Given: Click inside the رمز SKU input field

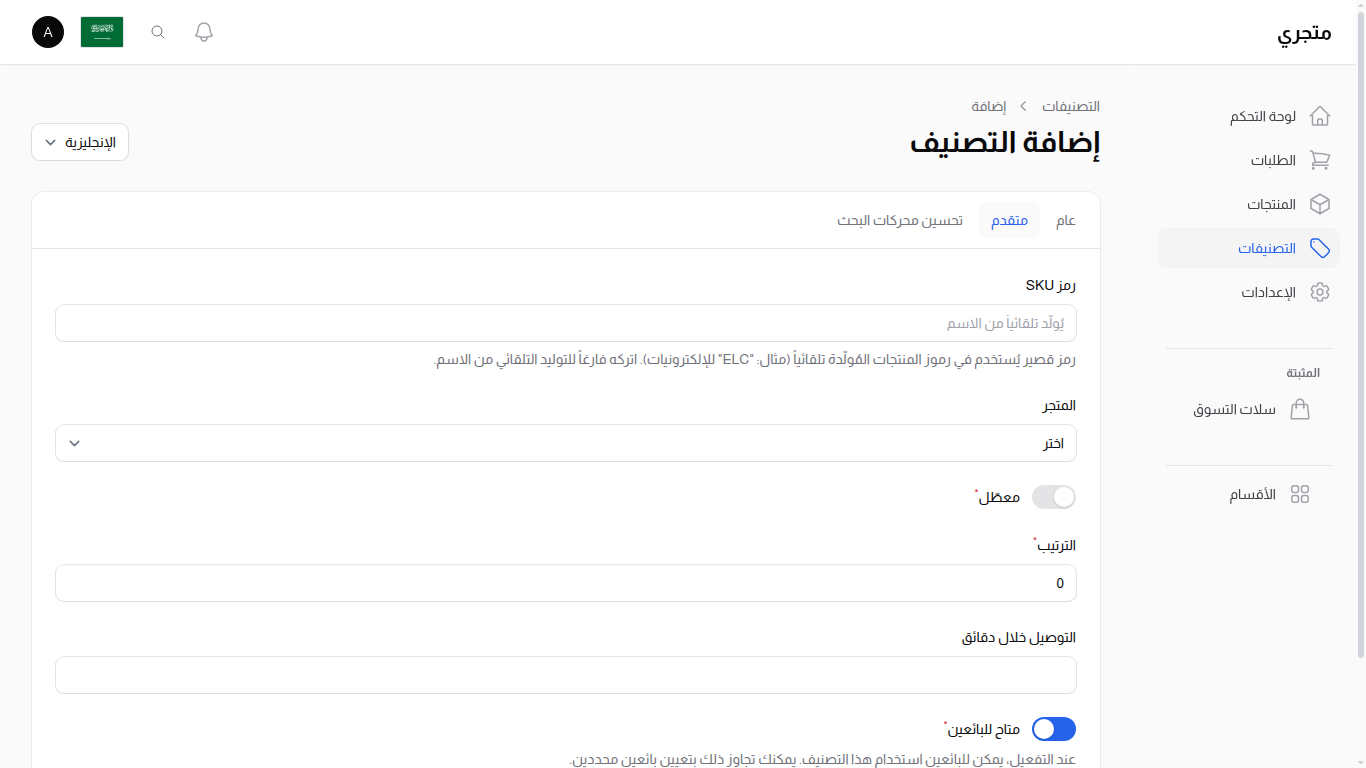Looking at the screenshot, I should 565,323.
